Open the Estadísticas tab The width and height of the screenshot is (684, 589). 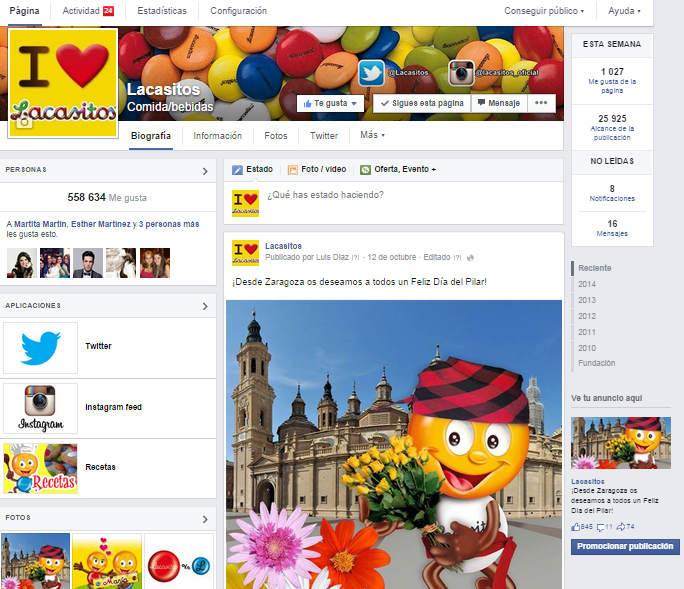(162, 11)
